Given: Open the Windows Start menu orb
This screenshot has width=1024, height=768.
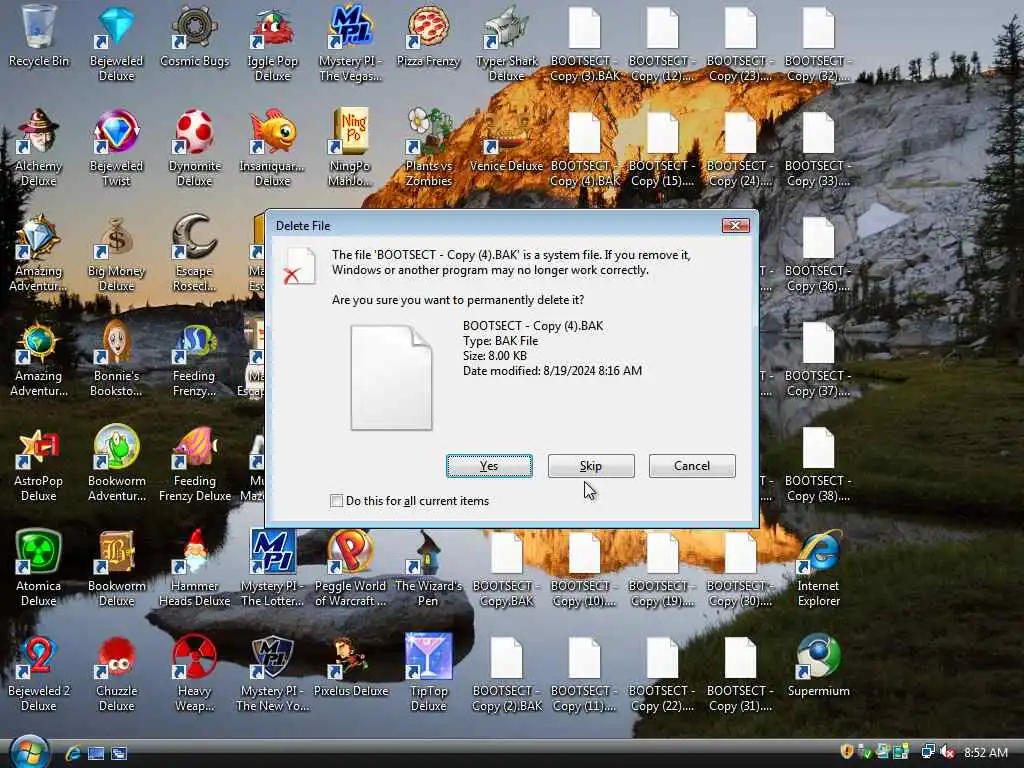Looking at the screenshot, I should coord(29,752).
